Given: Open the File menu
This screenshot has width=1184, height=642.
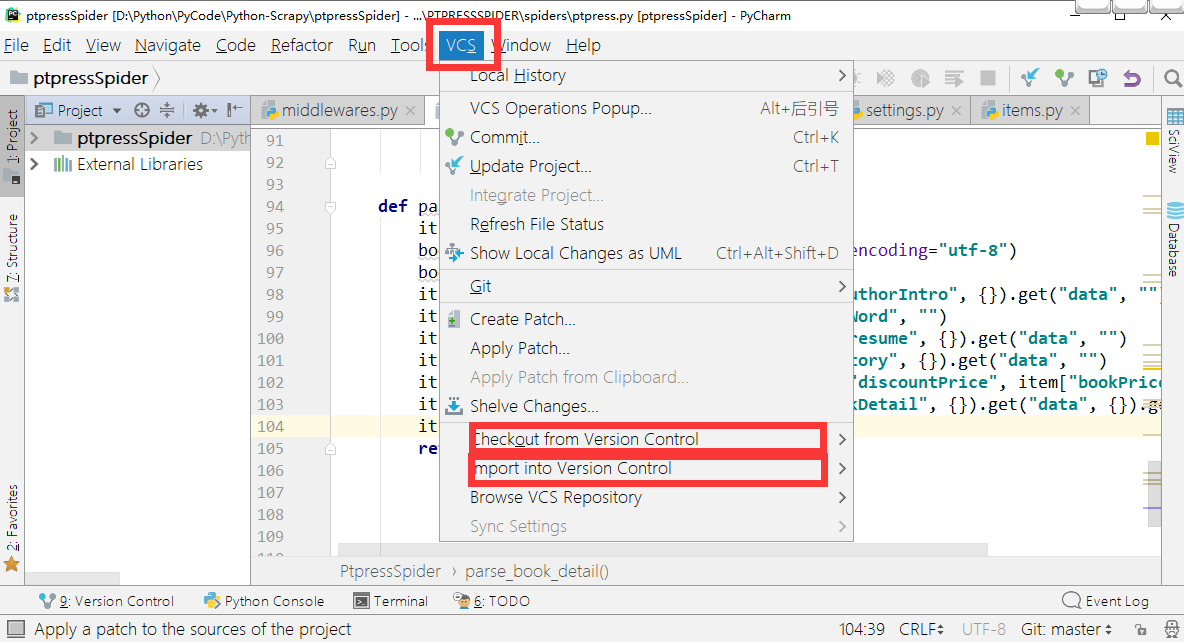Looking at the screenshot, I should tap(16, 45).
